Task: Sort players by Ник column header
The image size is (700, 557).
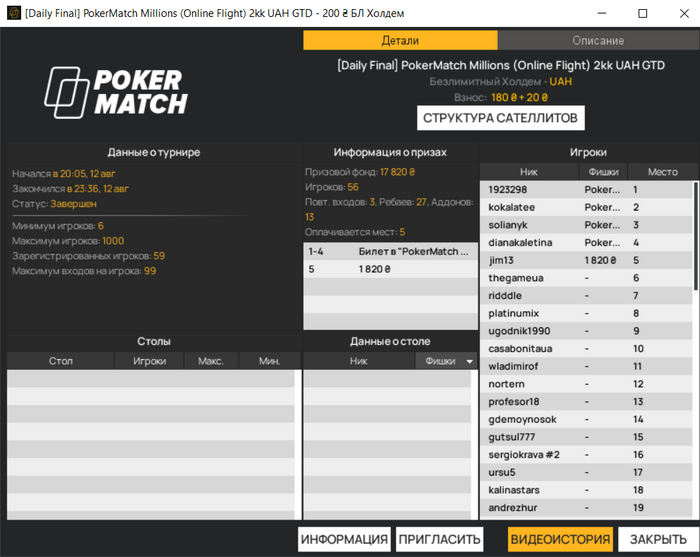Action: click(529, 172)
